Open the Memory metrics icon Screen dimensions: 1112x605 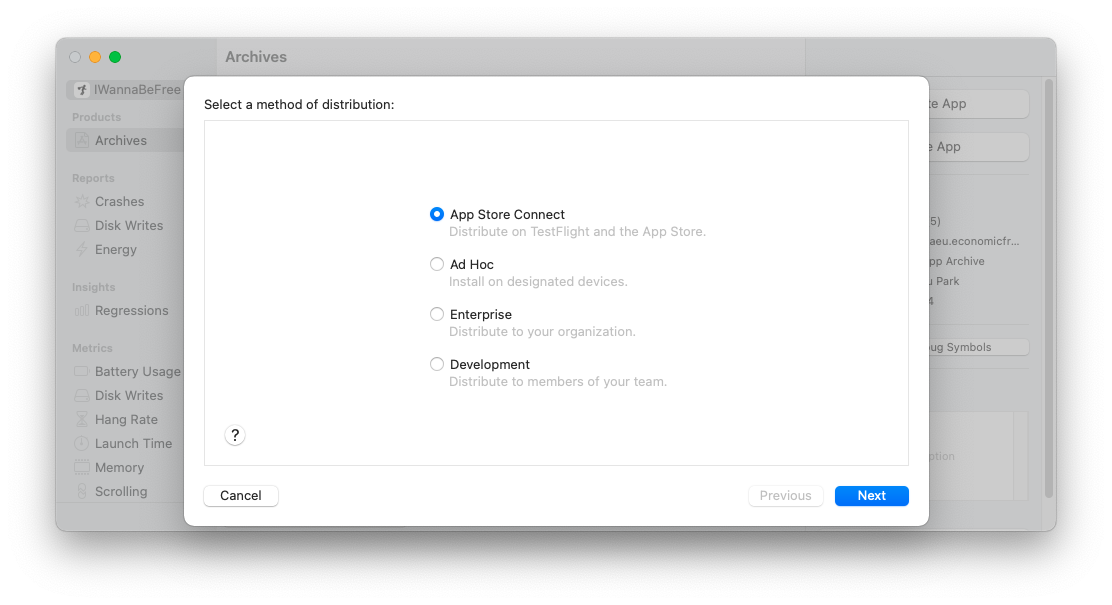pyautogui.click(x=82, y=468)
